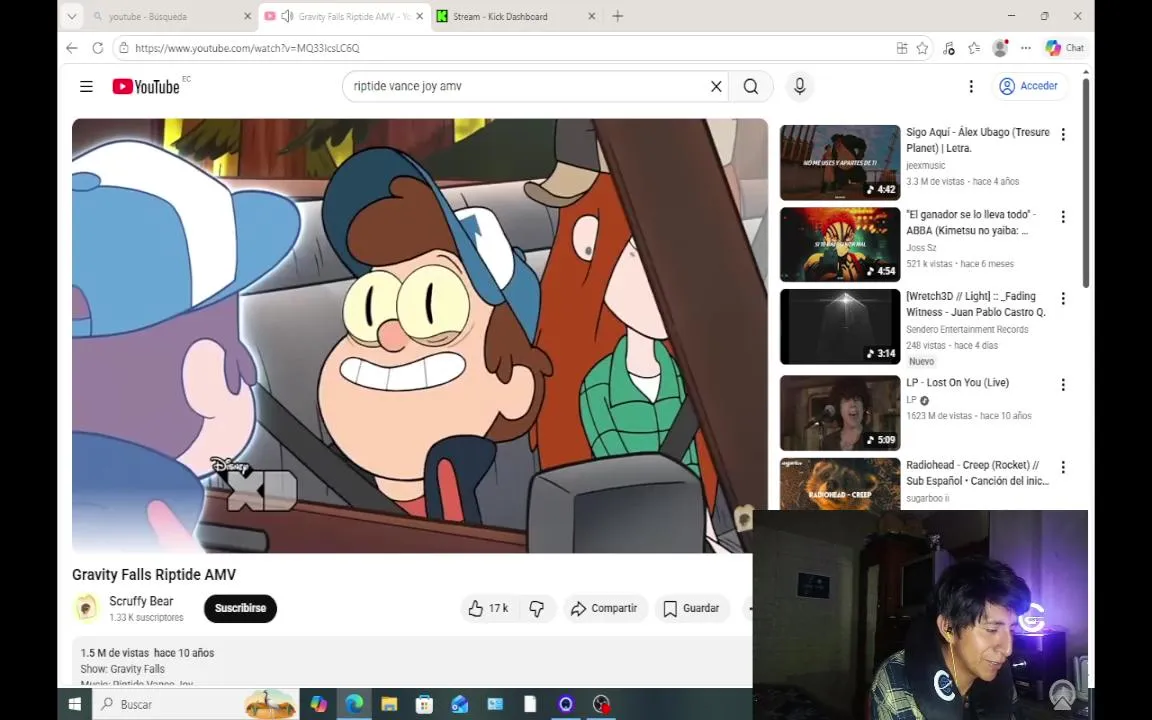The width and height of the screenshot is (1152, 720).
Task: Bookmark this page with the star icon
Action: tap(923, 48)
